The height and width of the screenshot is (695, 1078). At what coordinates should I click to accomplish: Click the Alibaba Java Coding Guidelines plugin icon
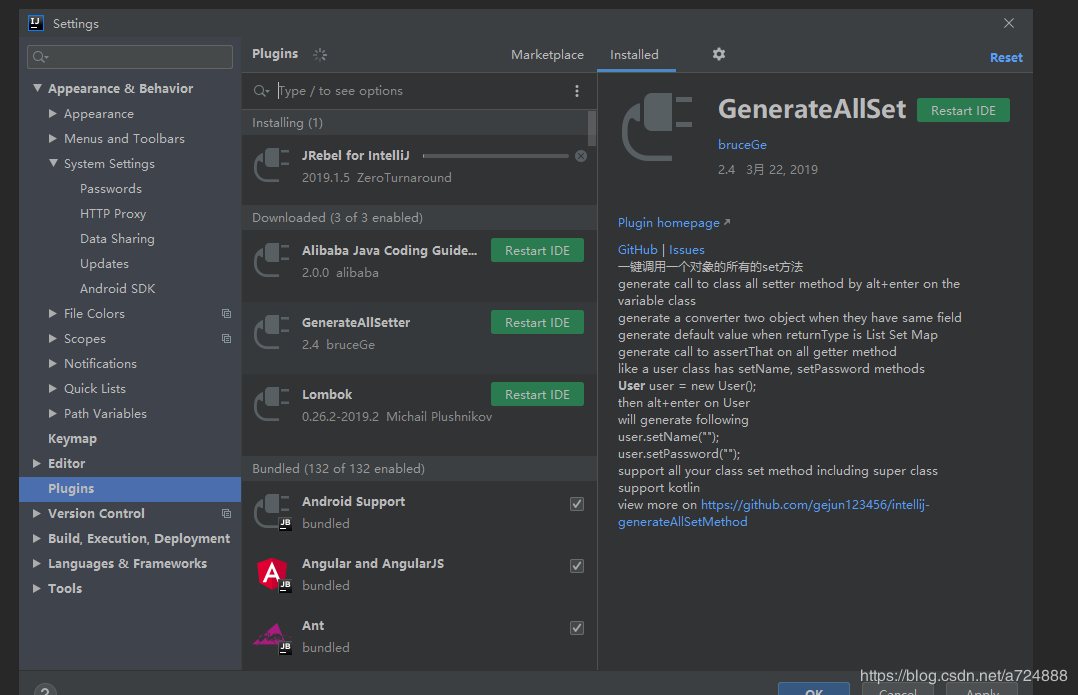click(x=272, y=261)
